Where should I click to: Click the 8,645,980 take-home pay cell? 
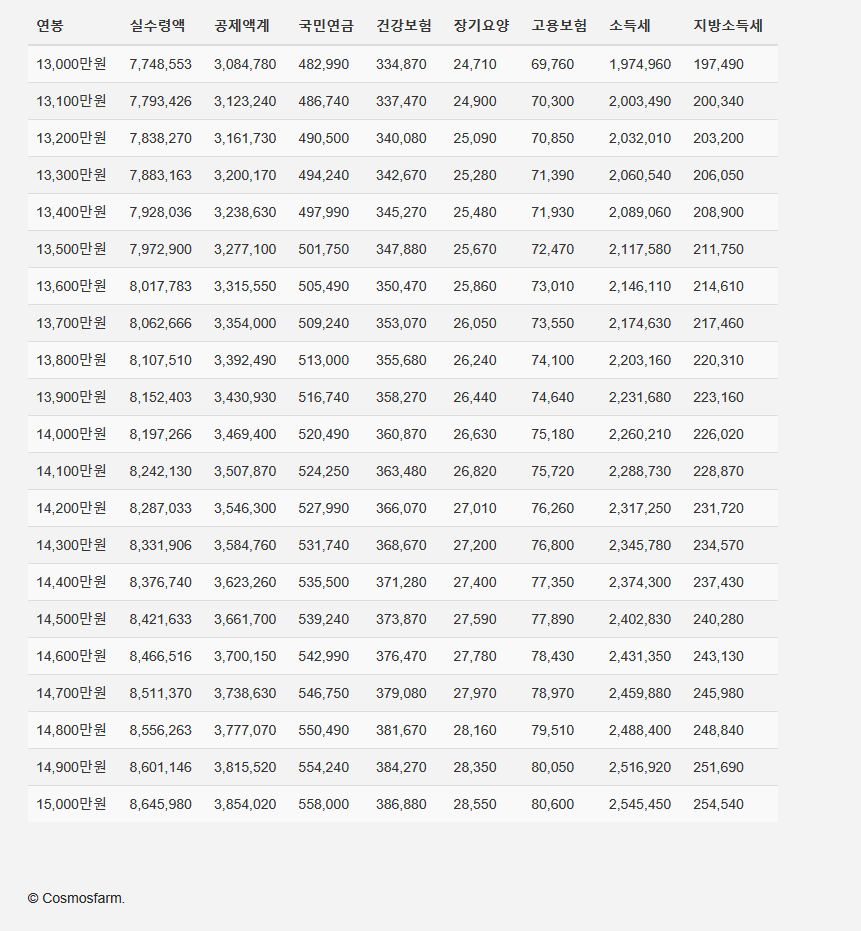coord(160,804)
